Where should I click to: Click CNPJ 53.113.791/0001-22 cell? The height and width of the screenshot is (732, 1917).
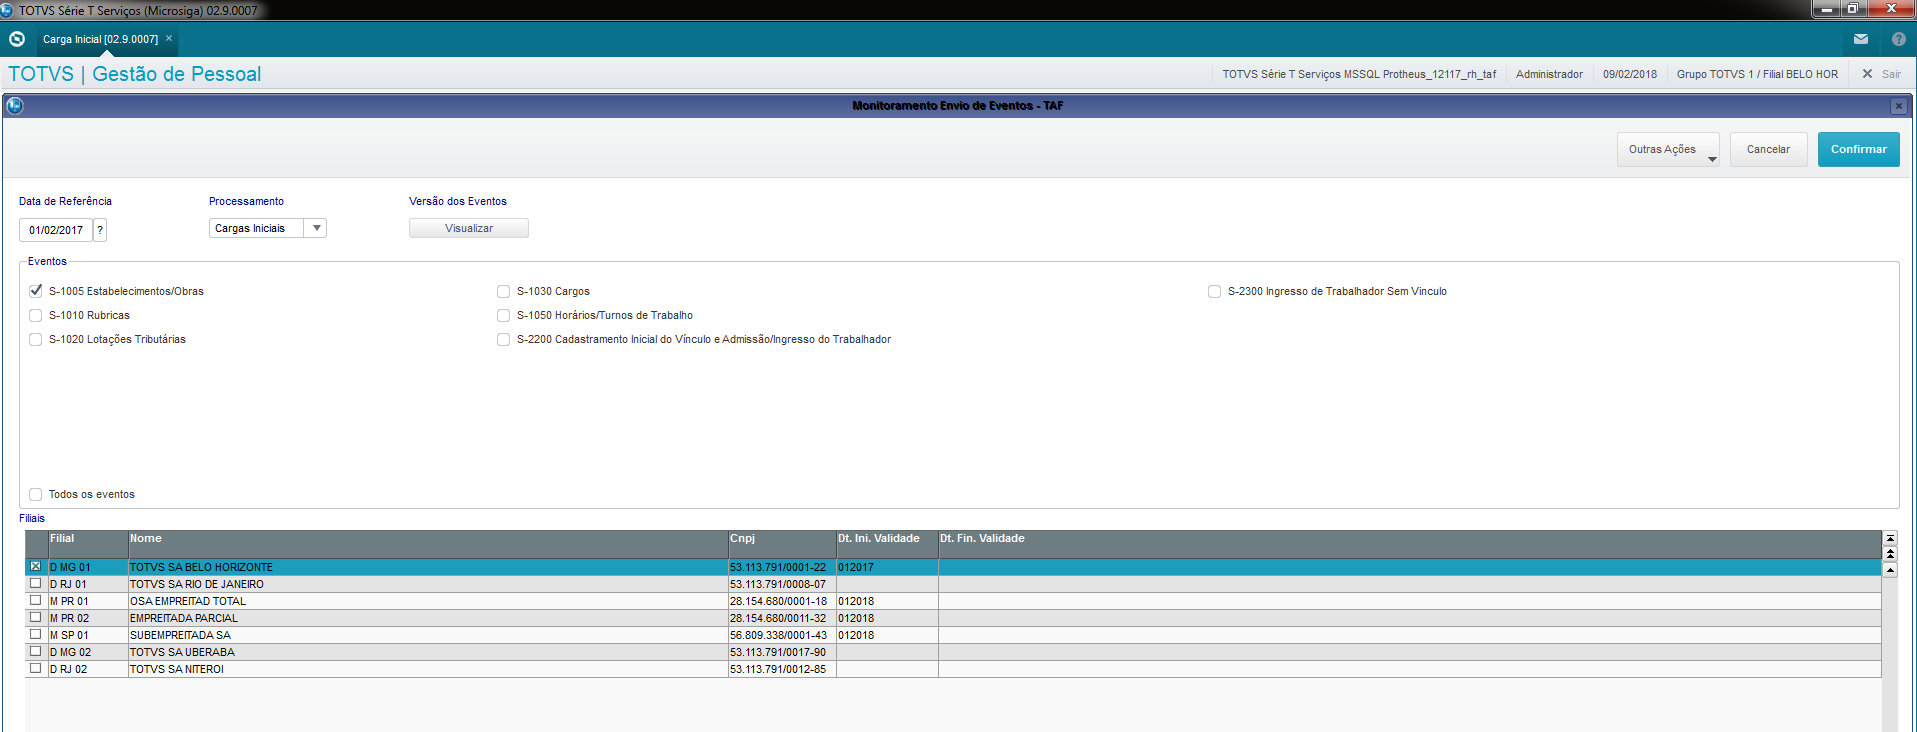tap(782, 567)
